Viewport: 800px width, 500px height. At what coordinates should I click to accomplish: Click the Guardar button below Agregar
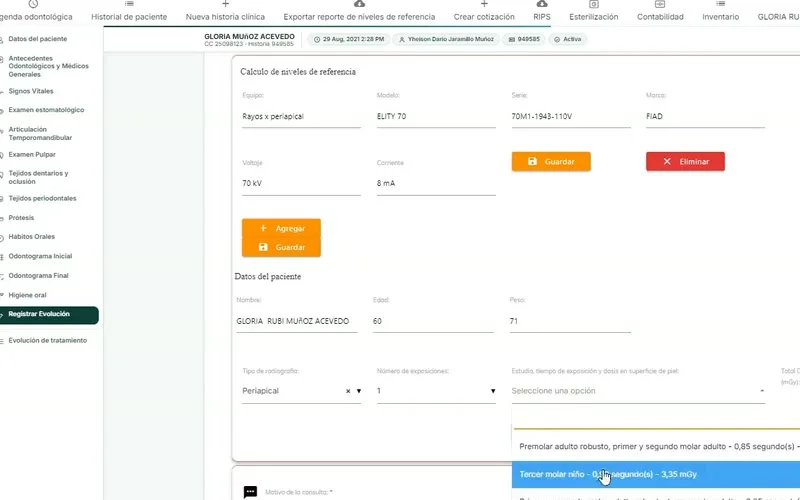[281, 247]
